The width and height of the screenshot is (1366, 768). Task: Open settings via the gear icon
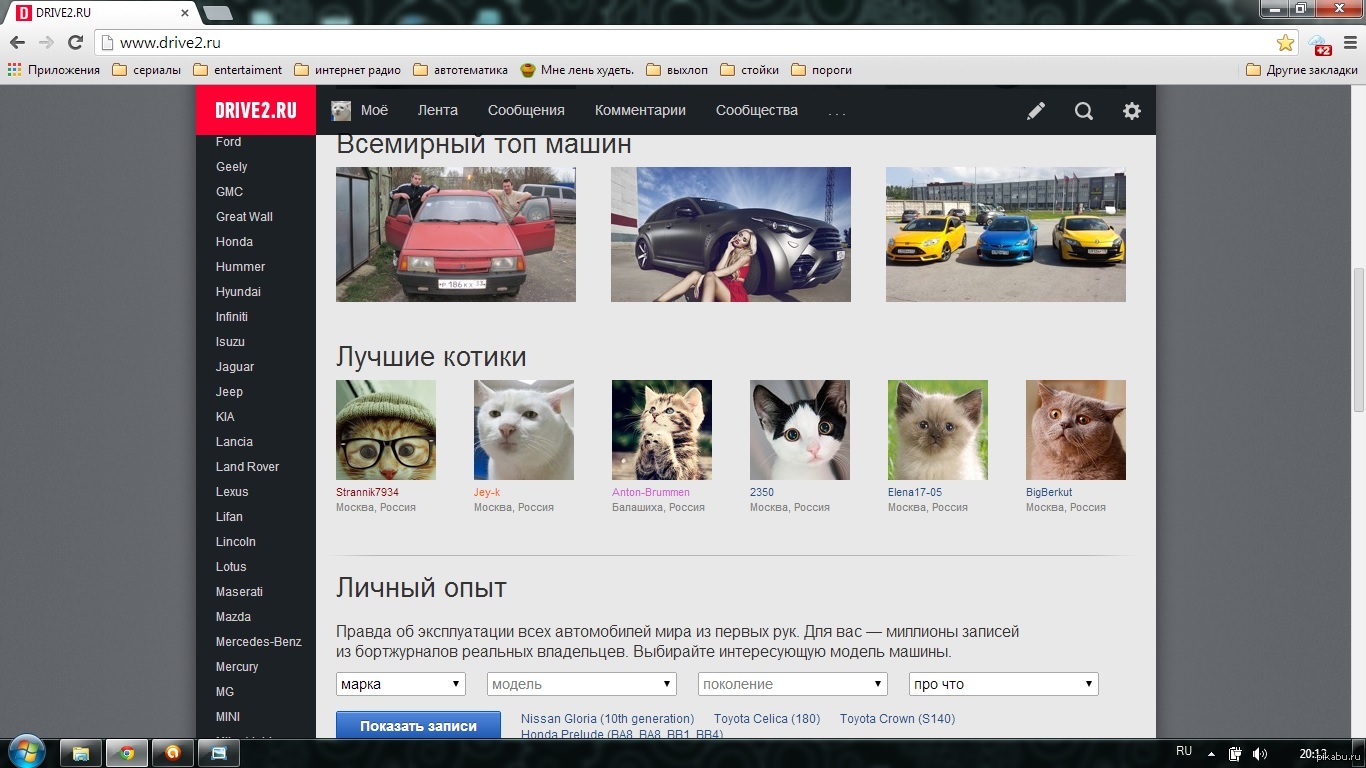pos(1132,111)
